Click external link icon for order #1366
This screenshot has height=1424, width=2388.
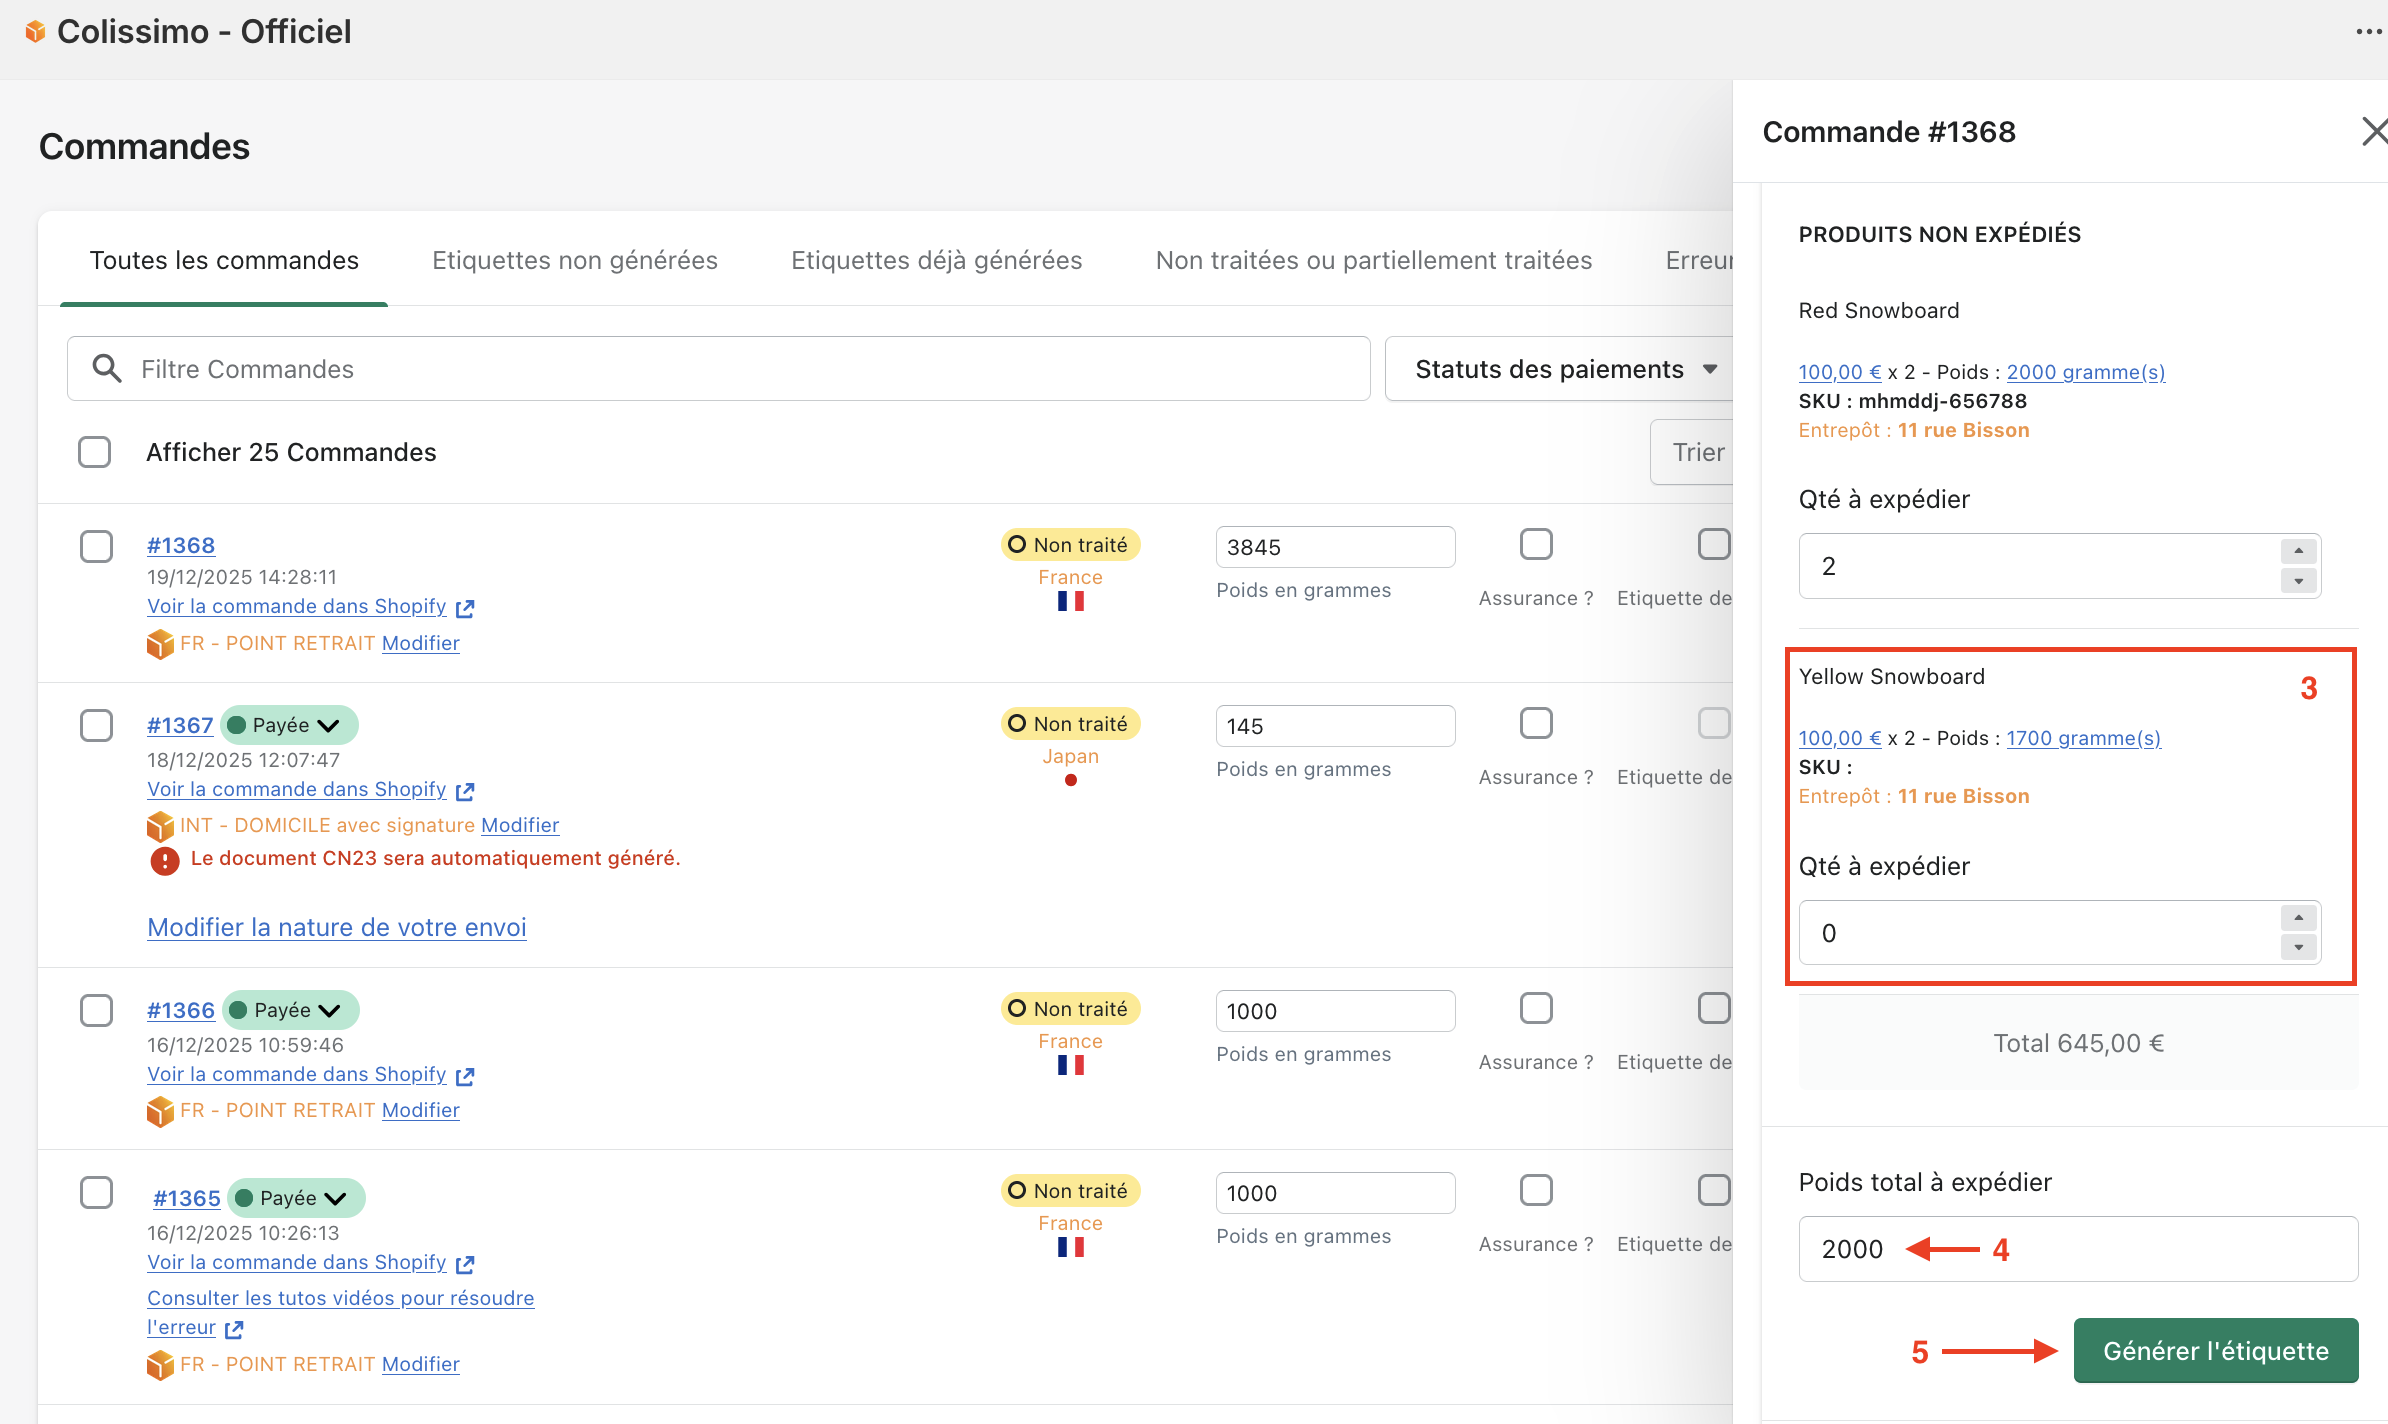pyautogui.click(x=465, y=1076)
